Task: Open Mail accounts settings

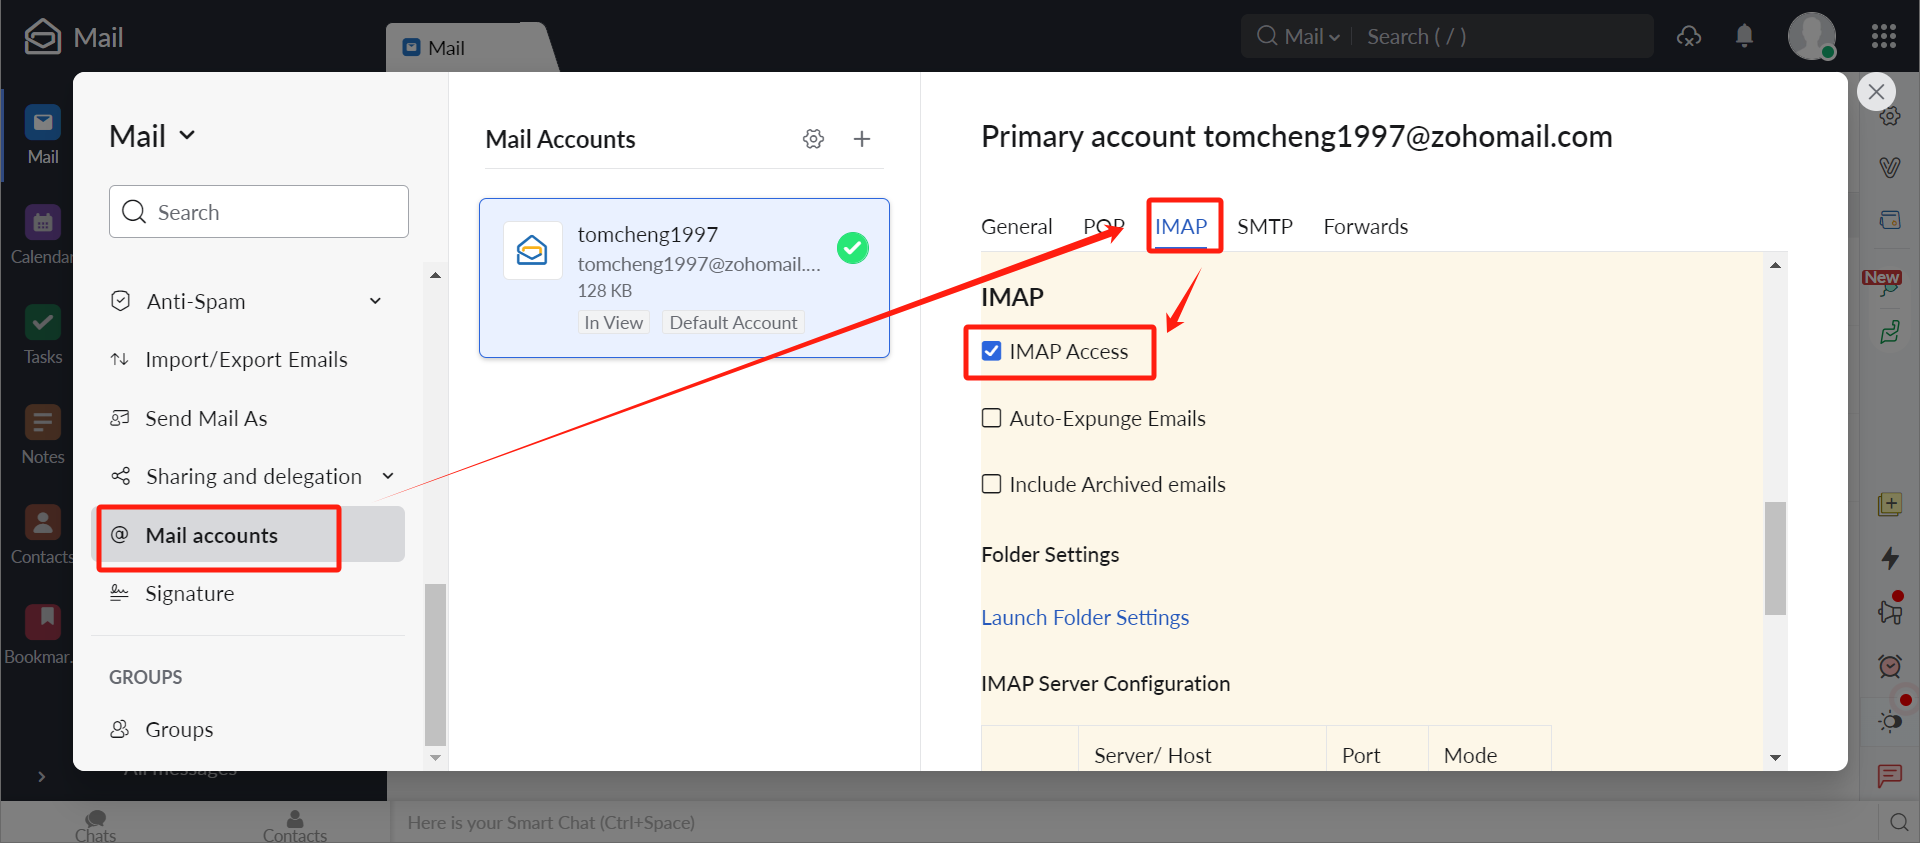Action: (x=250, y=535)
